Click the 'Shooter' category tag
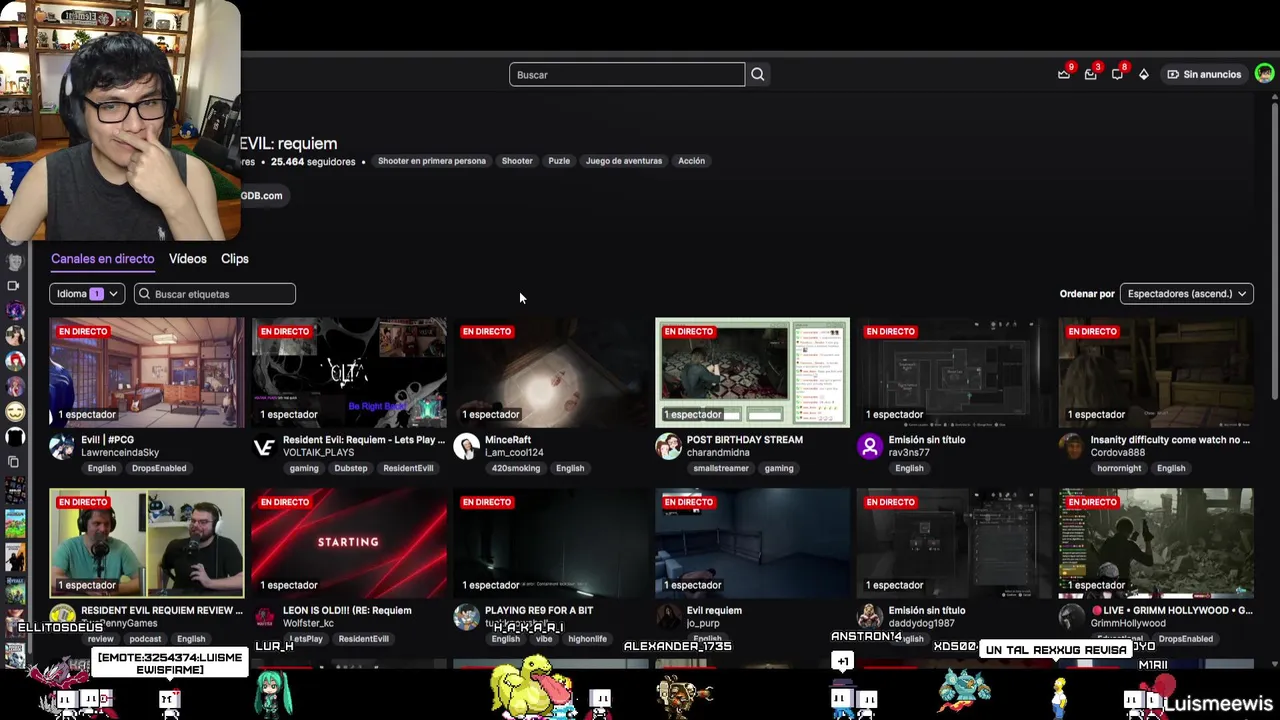Screen dimensions: 1280x720 [x=517, y=161]
